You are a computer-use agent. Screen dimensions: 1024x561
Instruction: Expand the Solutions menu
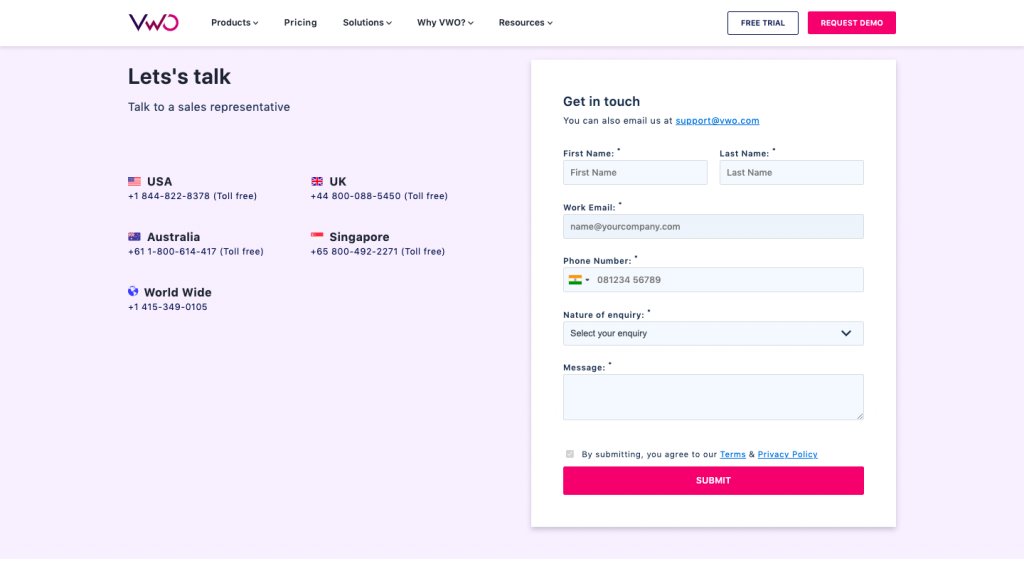pos(367,23)
